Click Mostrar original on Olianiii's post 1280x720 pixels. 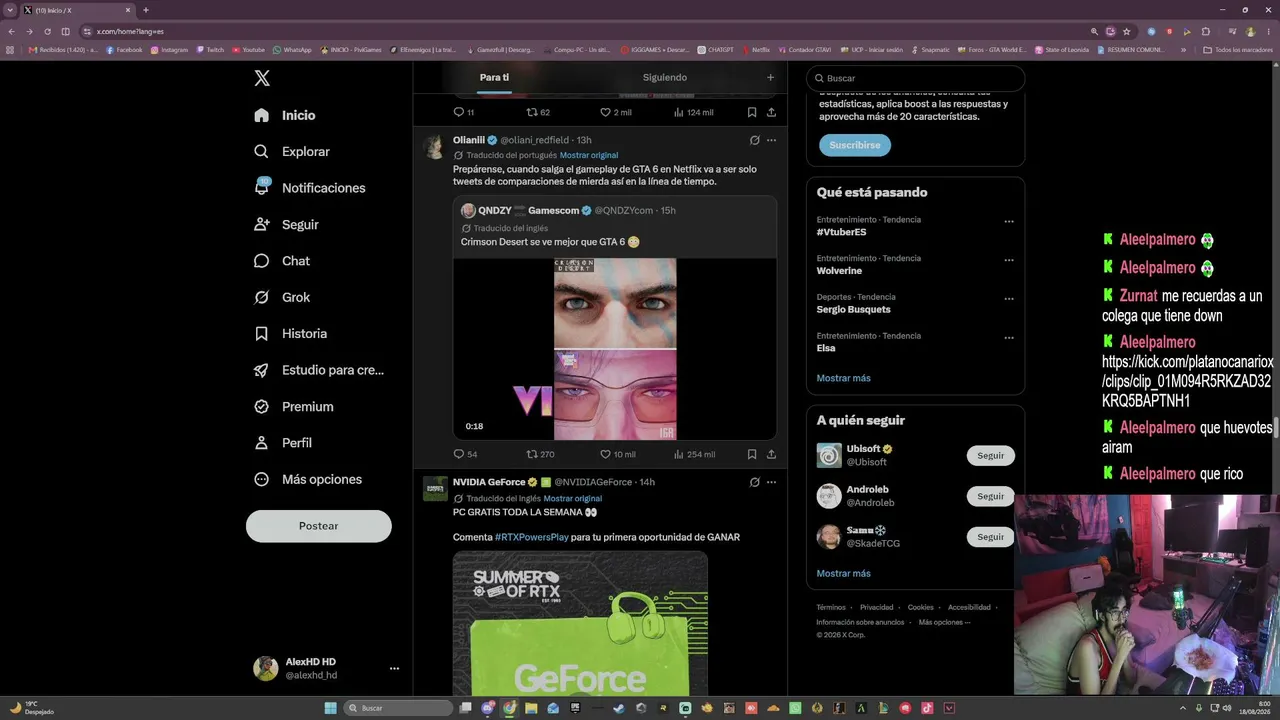click(x=589, y=155)
